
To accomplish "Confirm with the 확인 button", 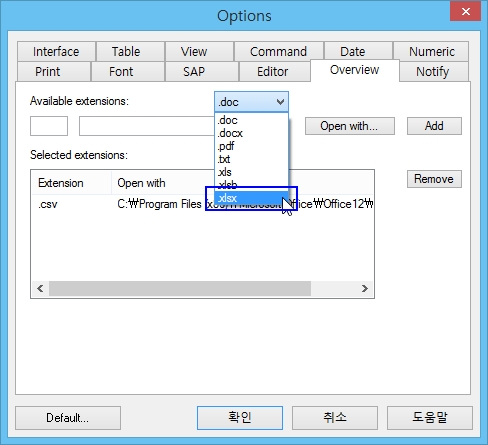I will [240, 418].
